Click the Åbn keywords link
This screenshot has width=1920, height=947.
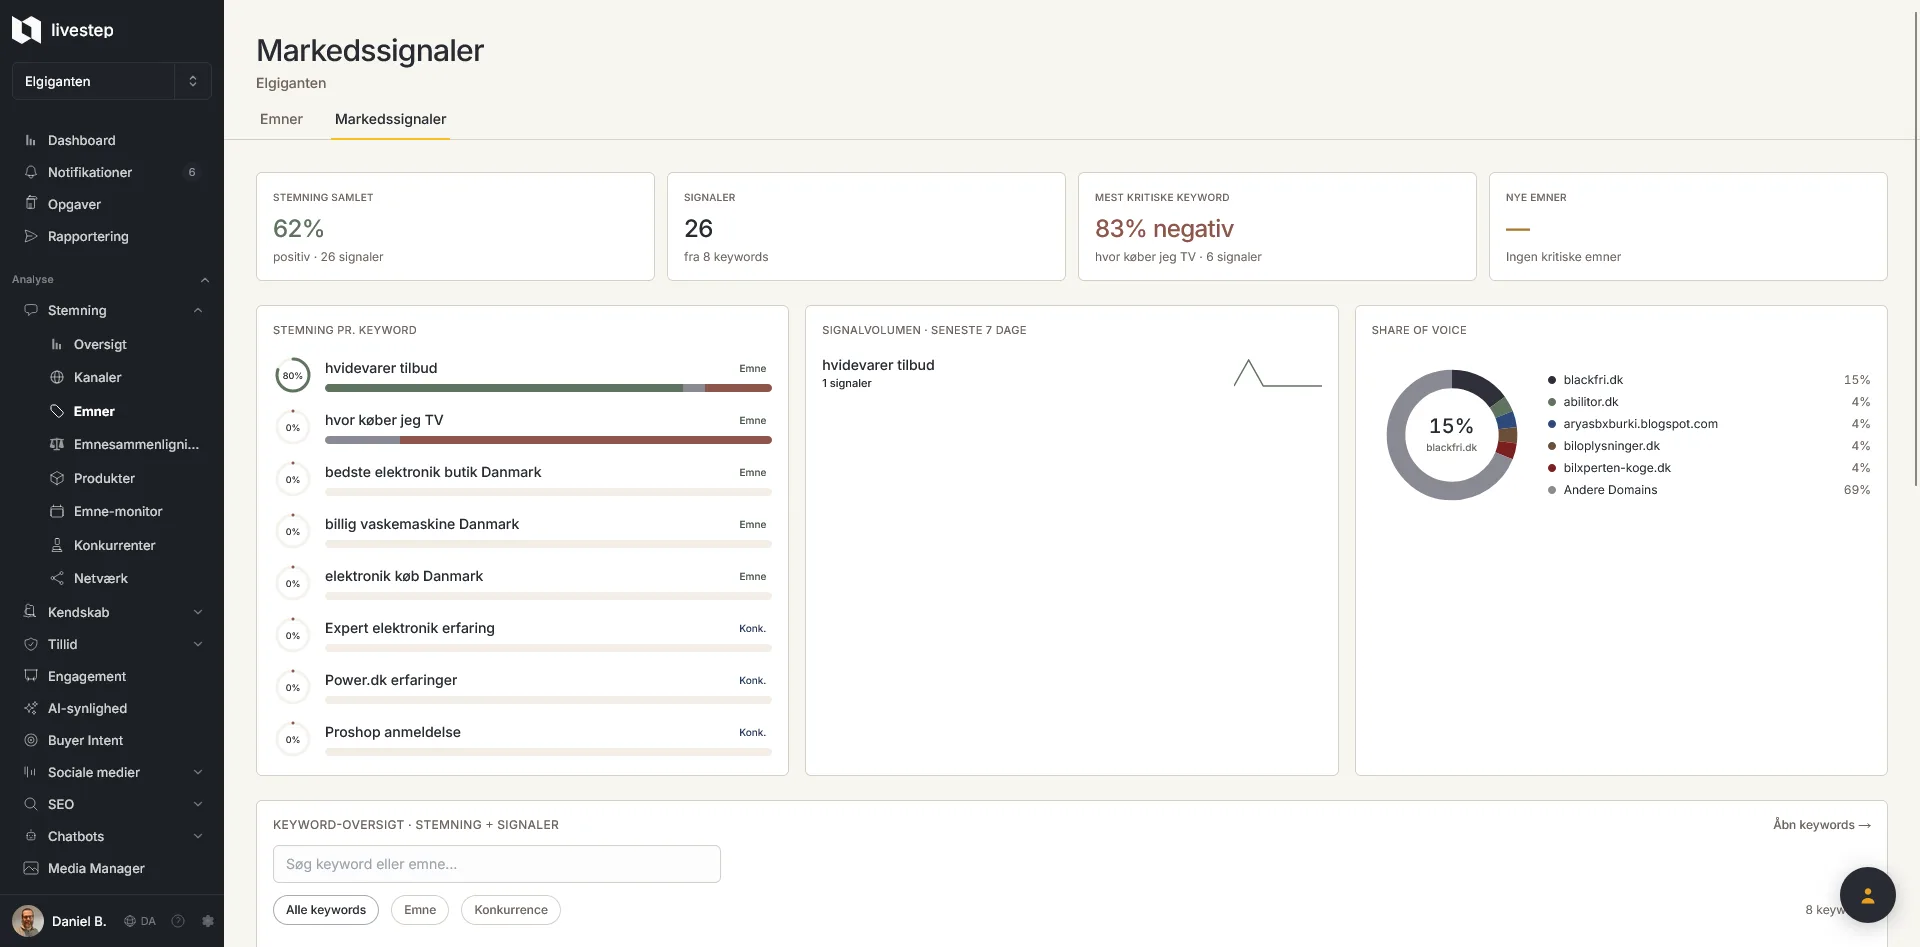tap(1821, 825)
